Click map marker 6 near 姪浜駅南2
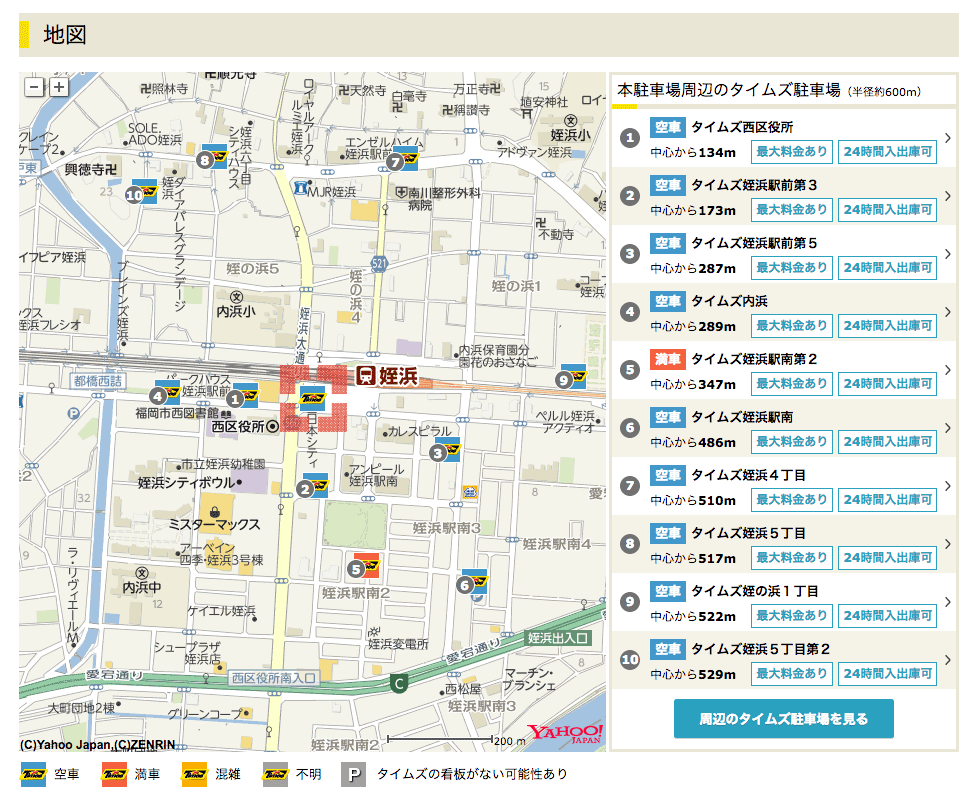This screenshot has width=979, height=808. click(471, 583)
